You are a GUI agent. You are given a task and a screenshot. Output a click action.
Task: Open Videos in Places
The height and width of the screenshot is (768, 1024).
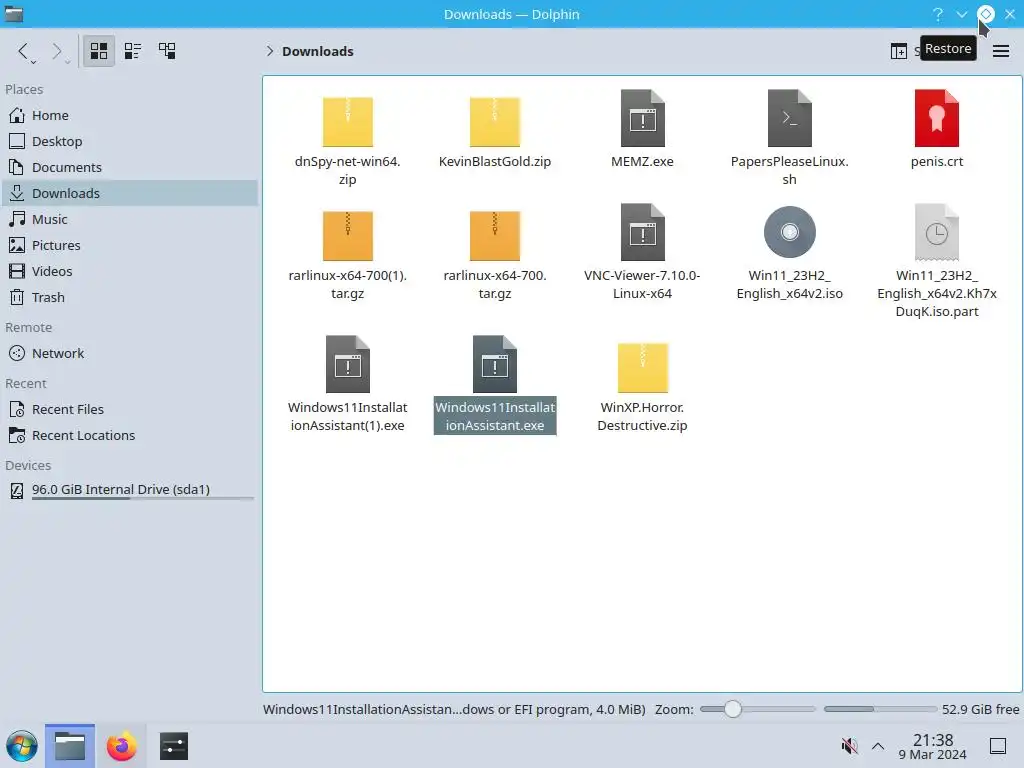click(130, 271)
